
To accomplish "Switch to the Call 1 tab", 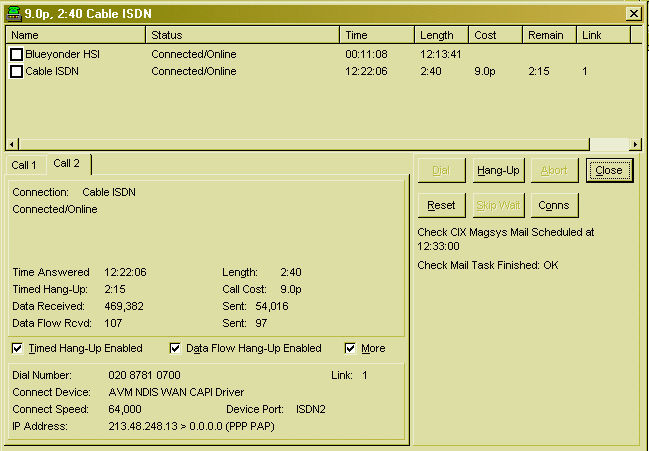I will (24, 165).
